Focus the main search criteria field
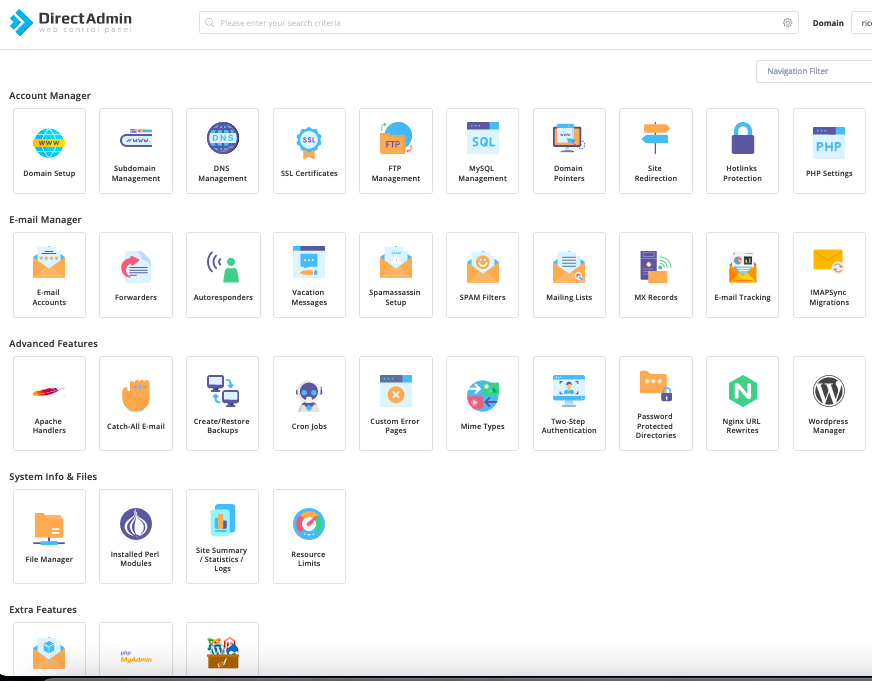Screen dimensions: 872x681 pyautogui.click(x=498, y=23)
